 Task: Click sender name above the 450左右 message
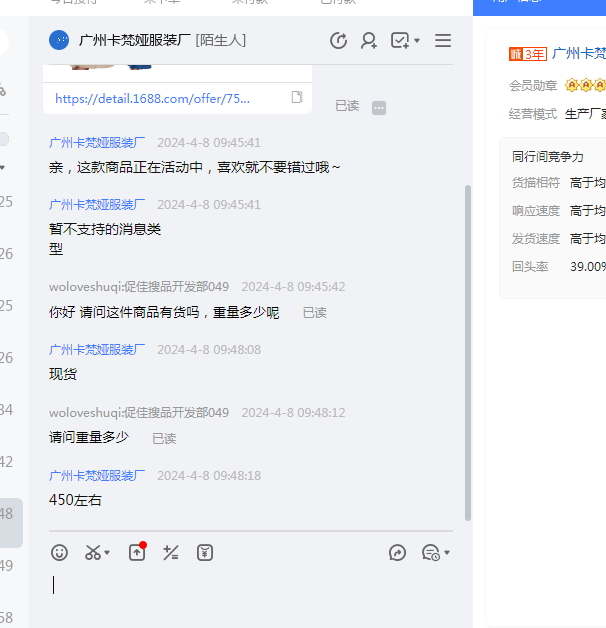click(x=97, y=475)
